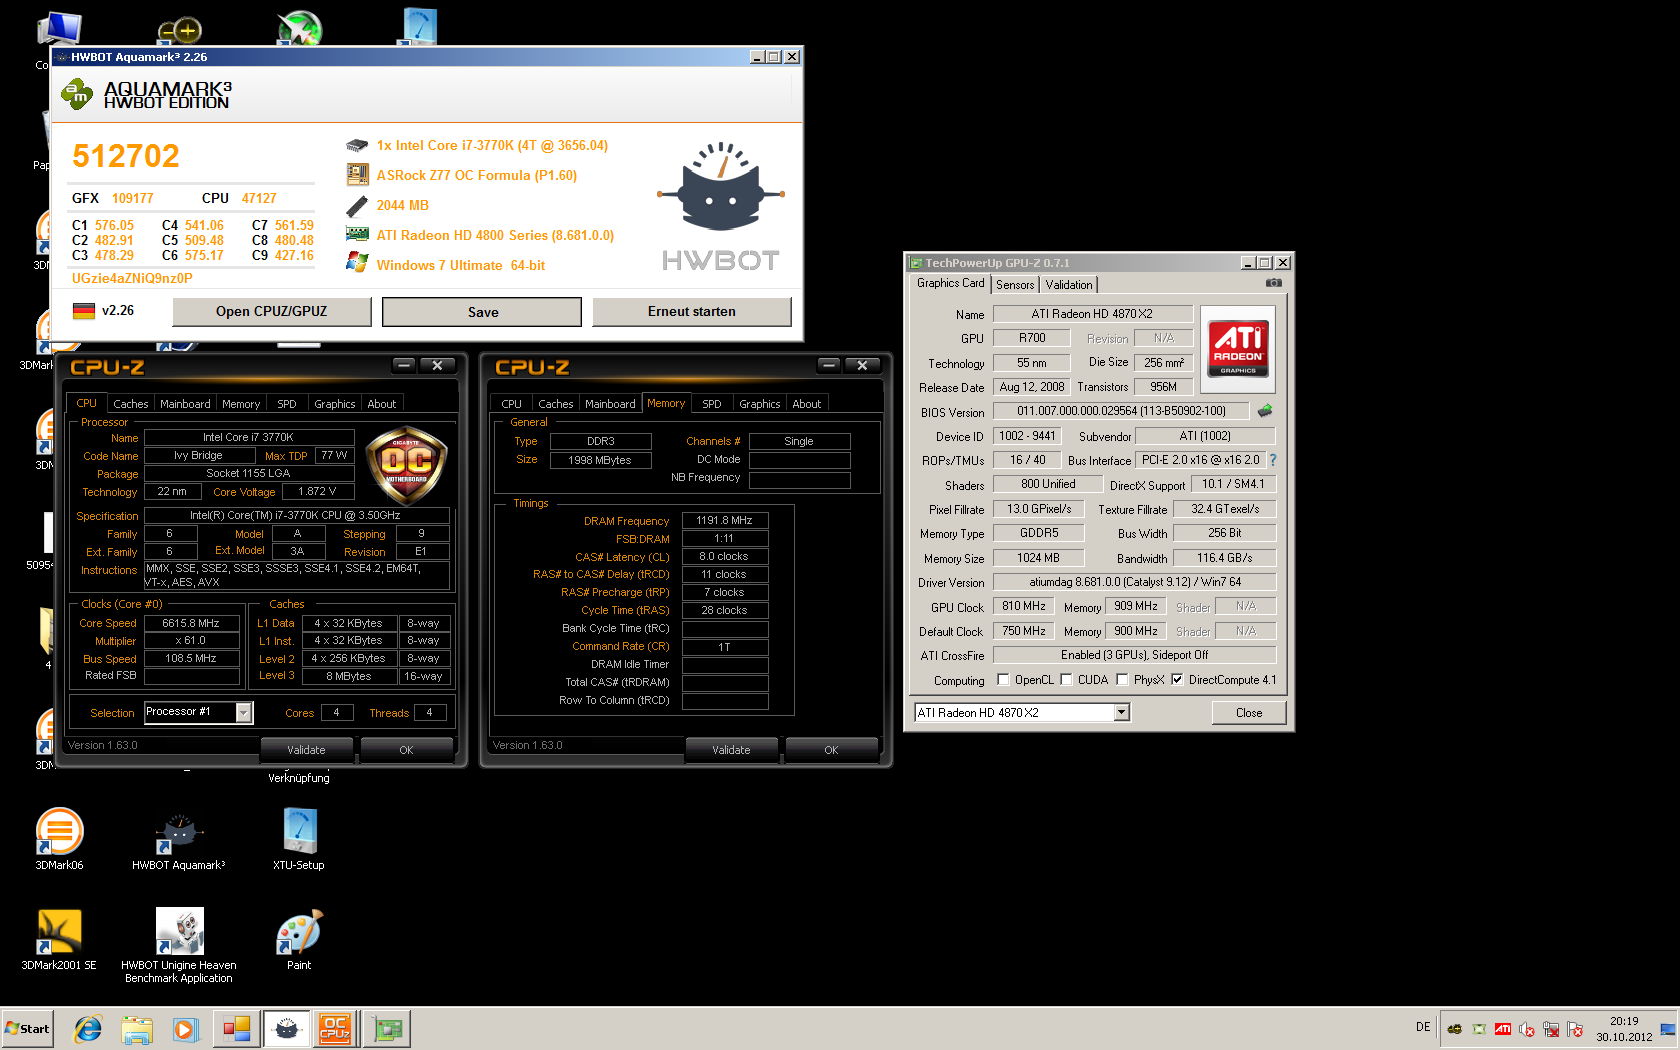Image resolution: width=1680 pixels, height=1050 pixels.
Task: Toggle the CUDA checkbox in GPU-Z
Action: coord(1066,680)
